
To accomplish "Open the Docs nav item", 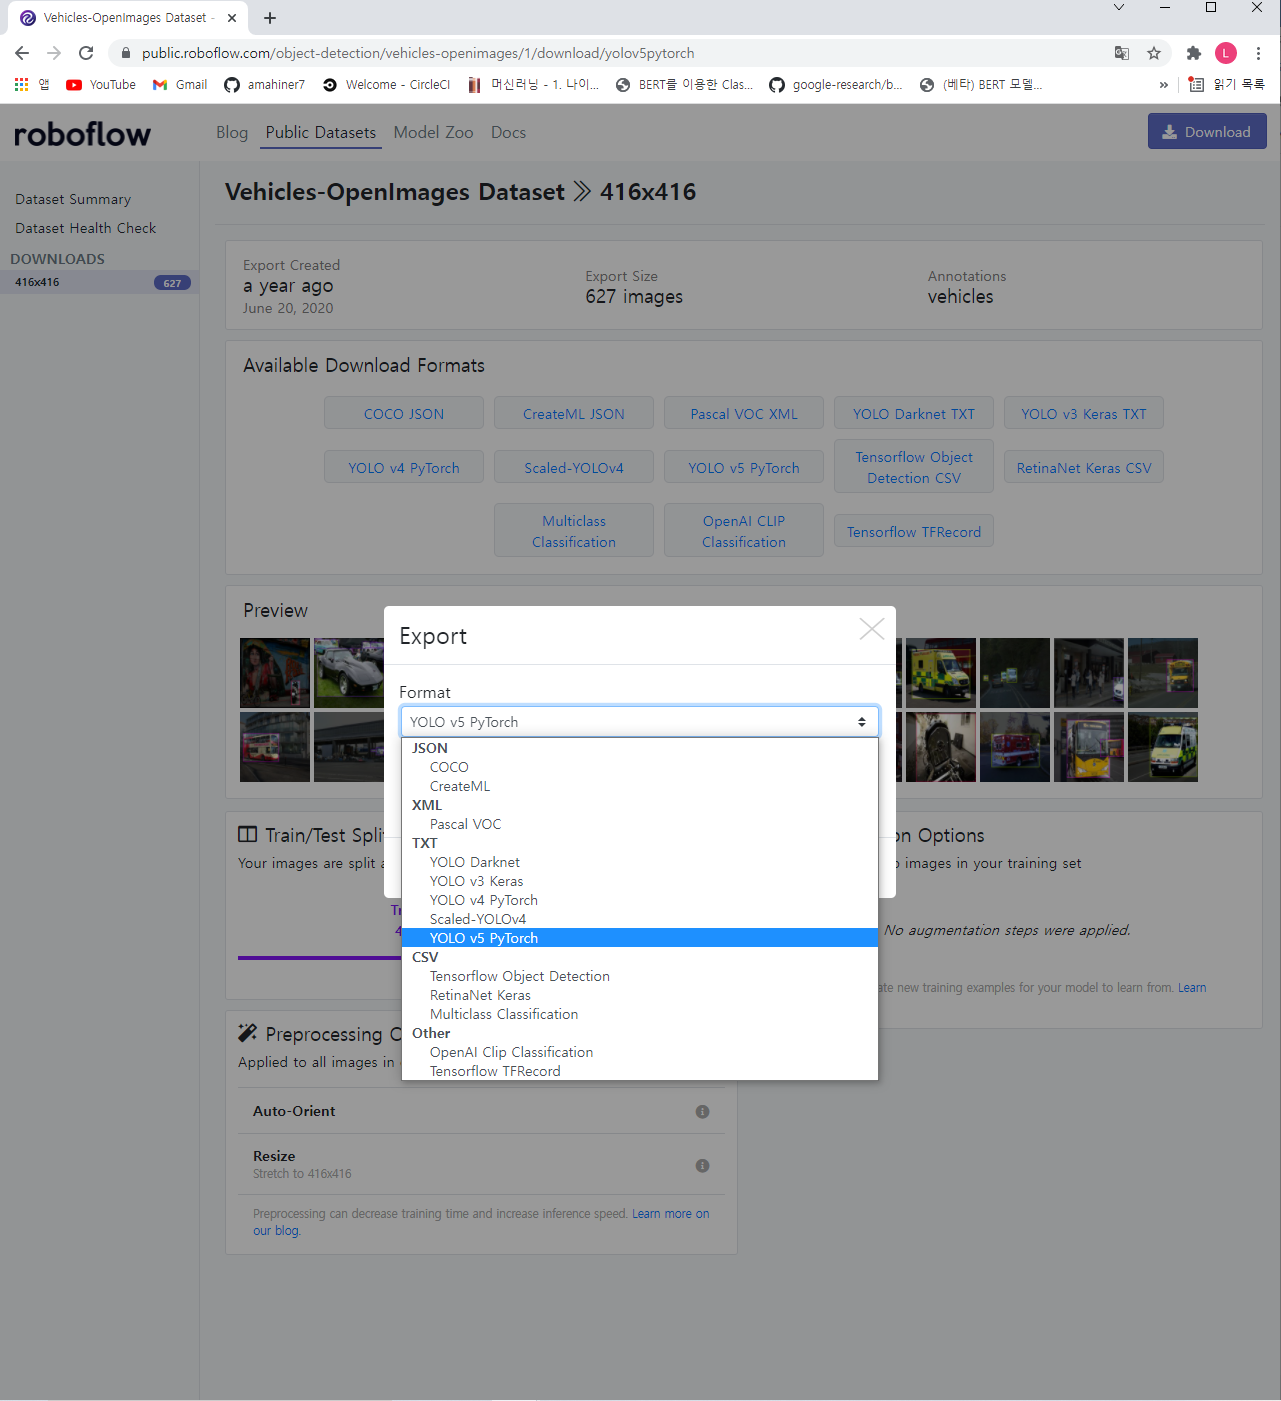I will coord(508,132).
